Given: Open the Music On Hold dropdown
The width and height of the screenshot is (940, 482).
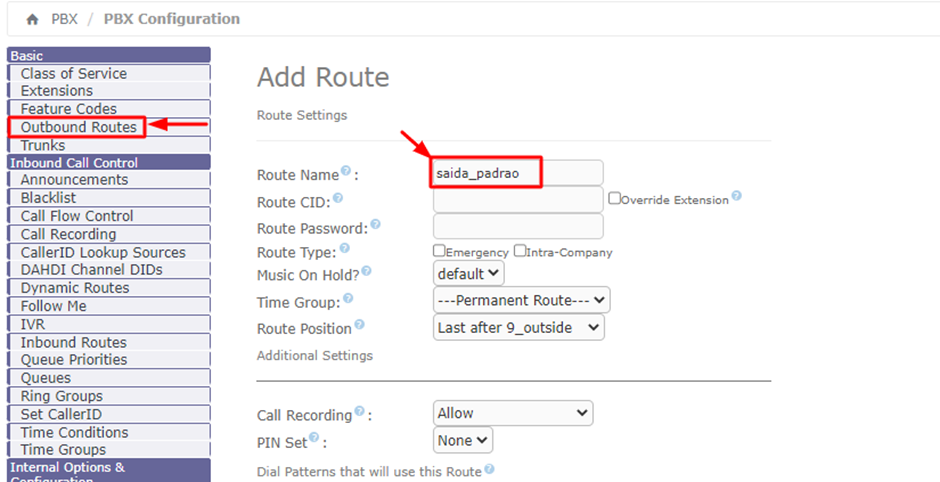Looking at the screenshot, I should pos(469,273).
